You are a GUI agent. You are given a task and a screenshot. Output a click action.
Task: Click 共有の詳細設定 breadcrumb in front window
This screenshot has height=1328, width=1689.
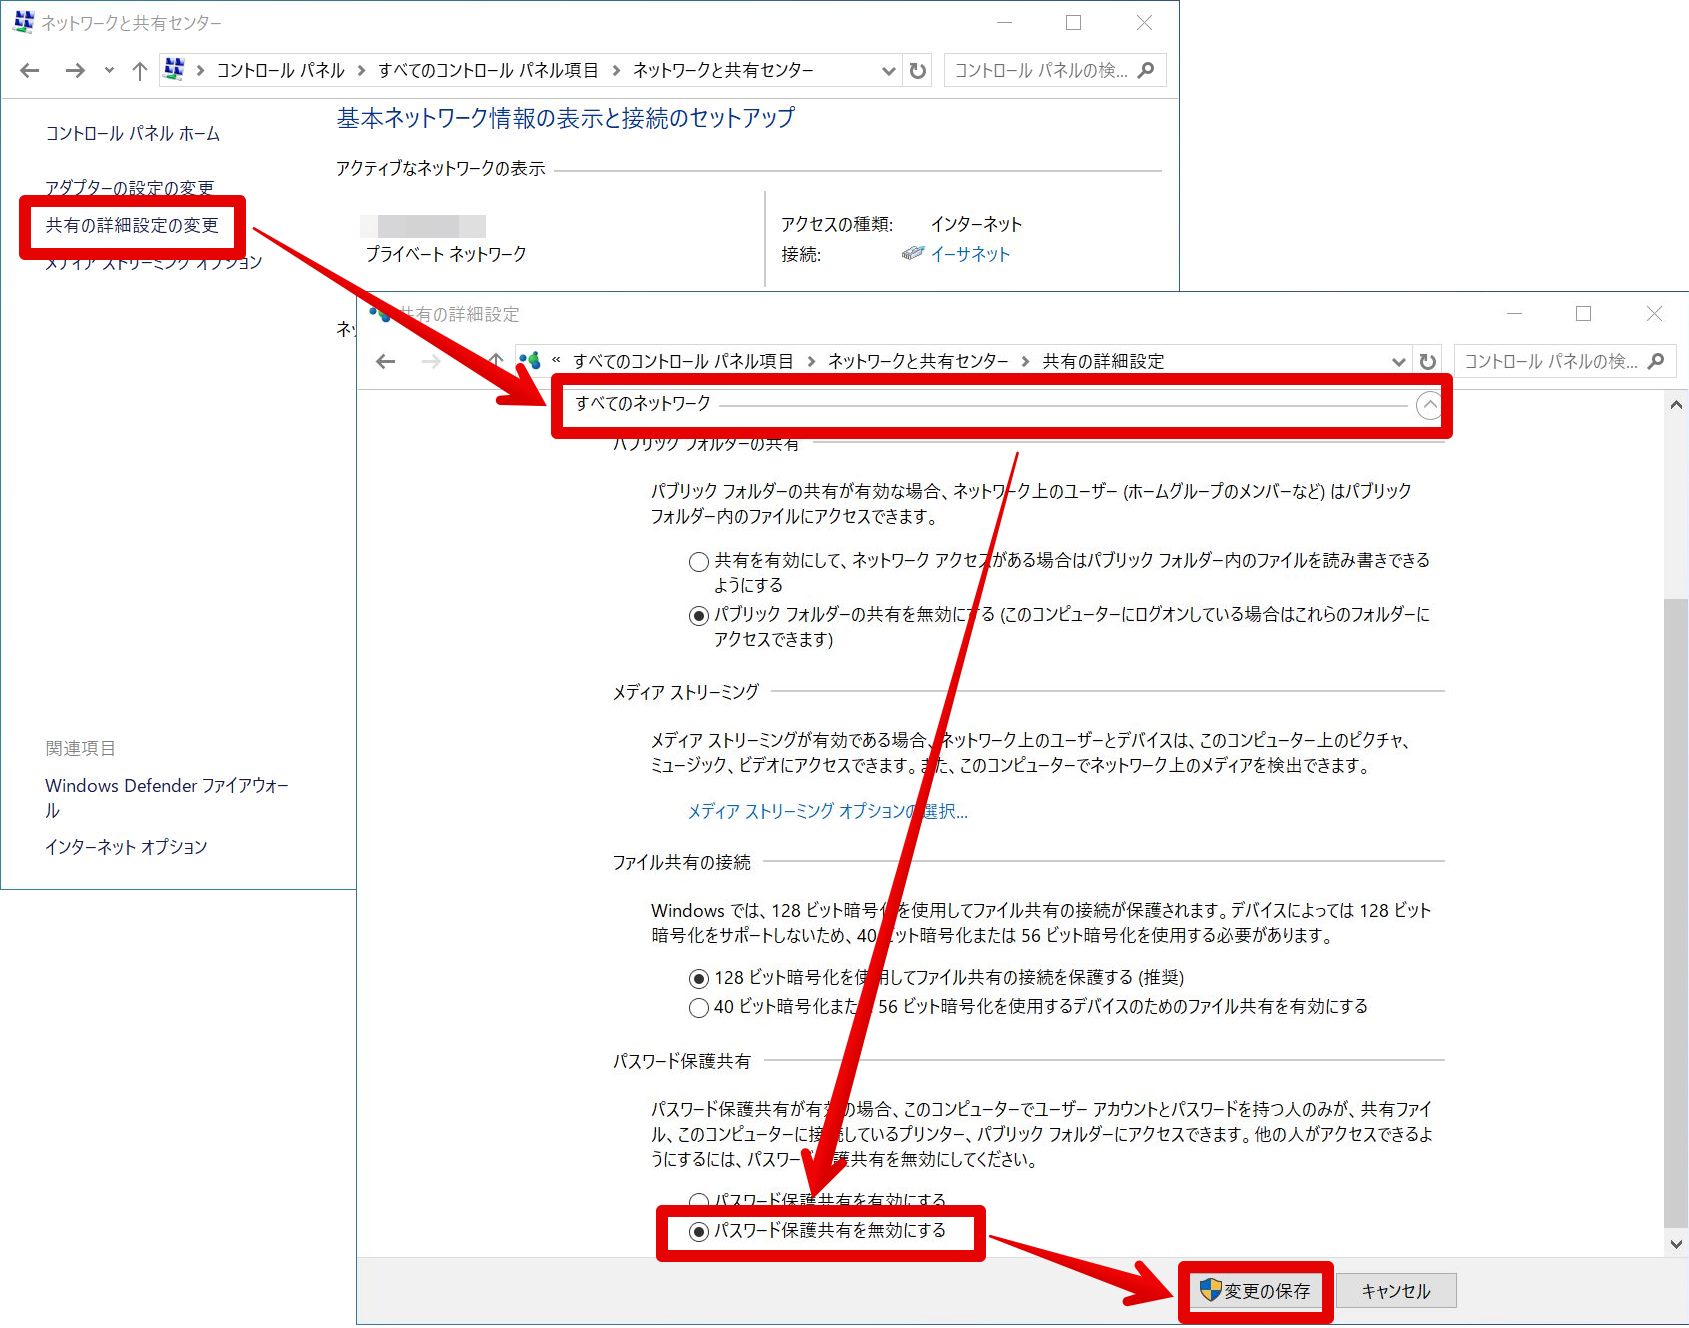coord(1103,361)
